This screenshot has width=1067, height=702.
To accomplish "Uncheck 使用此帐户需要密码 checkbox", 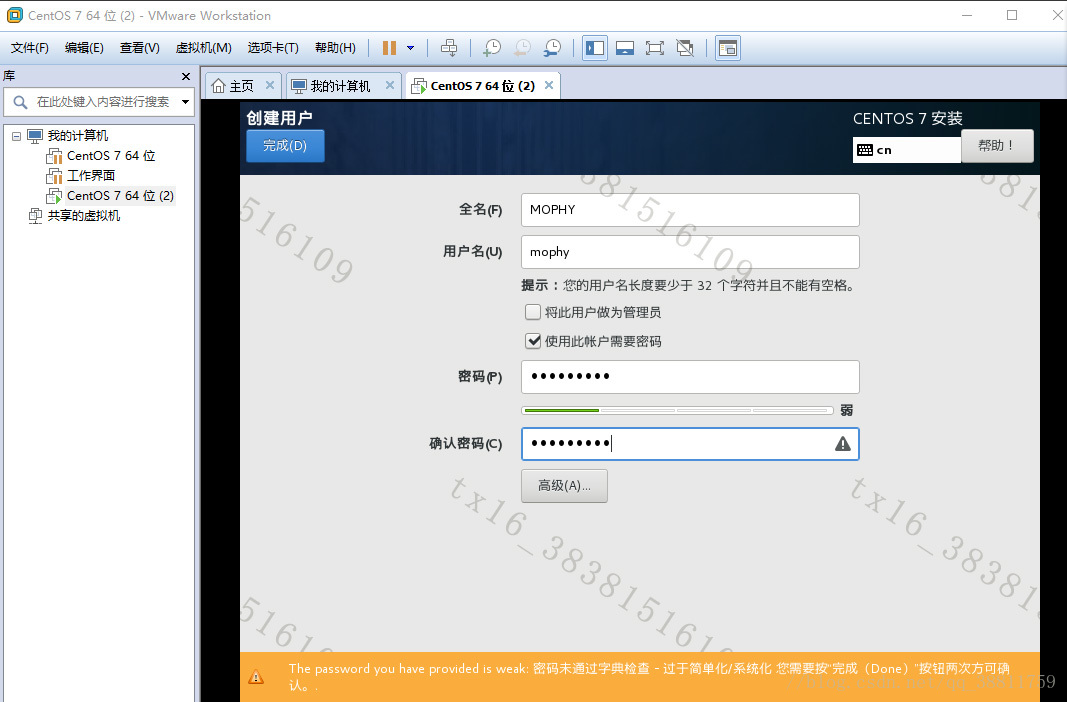I will point(533,341).
